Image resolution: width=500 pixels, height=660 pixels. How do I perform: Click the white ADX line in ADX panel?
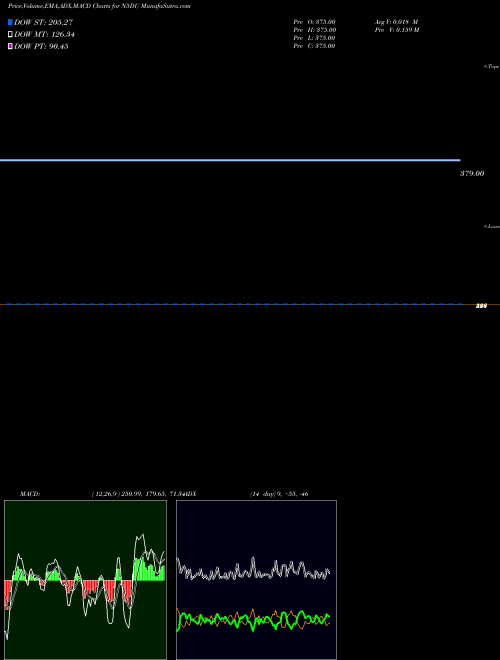253,569
